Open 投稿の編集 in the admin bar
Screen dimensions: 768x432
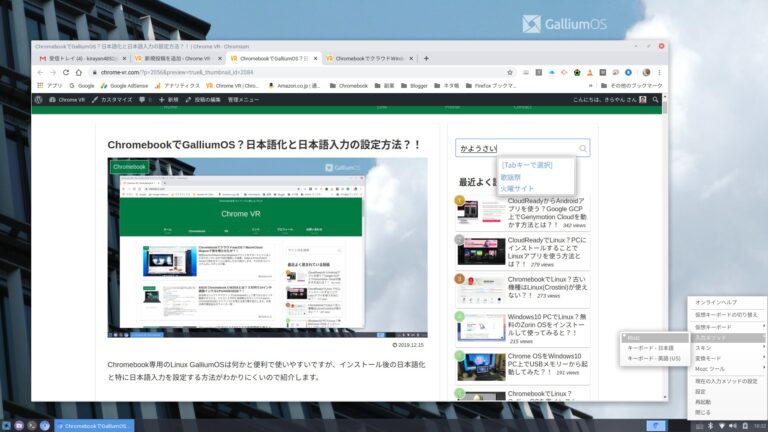(x=203, y=99)
